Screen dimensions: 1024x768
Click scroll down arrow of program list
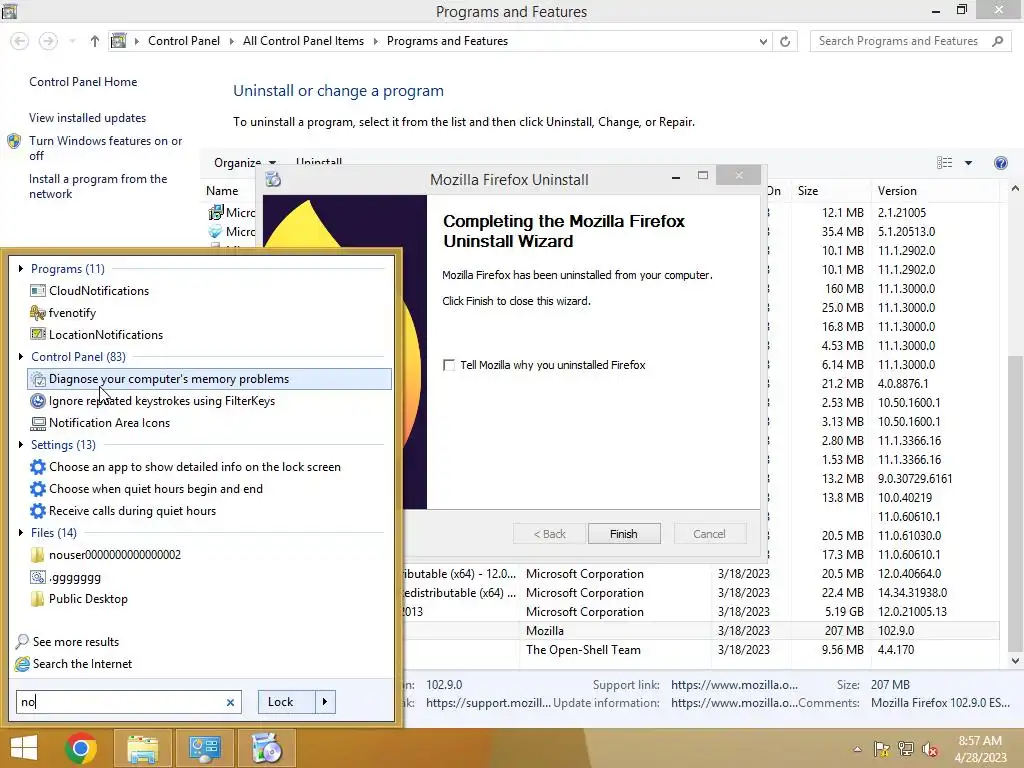click(1016, 661)
